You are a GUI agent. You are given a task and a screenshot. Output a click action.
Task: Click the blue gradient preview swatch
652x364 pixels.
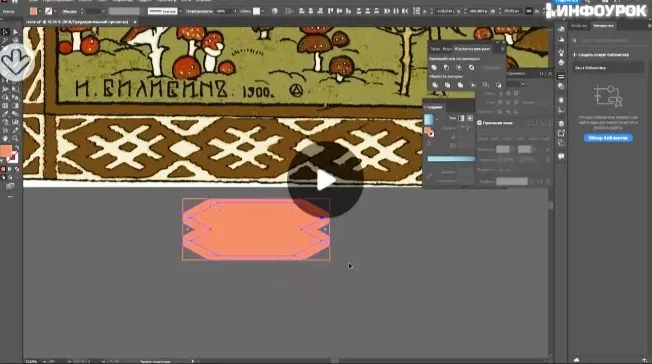coord(429,119)
